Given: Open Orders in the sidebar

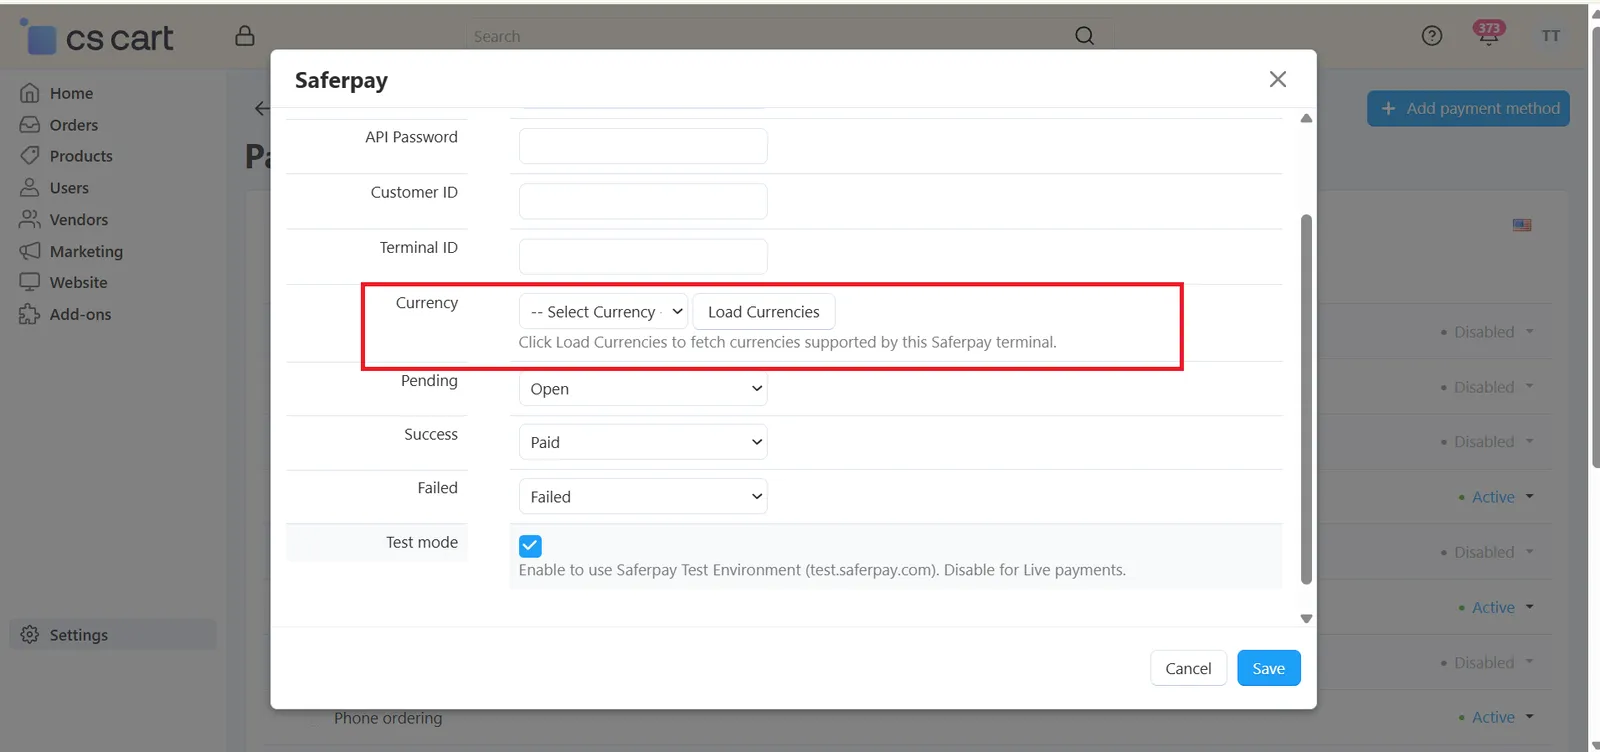Looking at the screenshot, I should [x=74, y=125].
